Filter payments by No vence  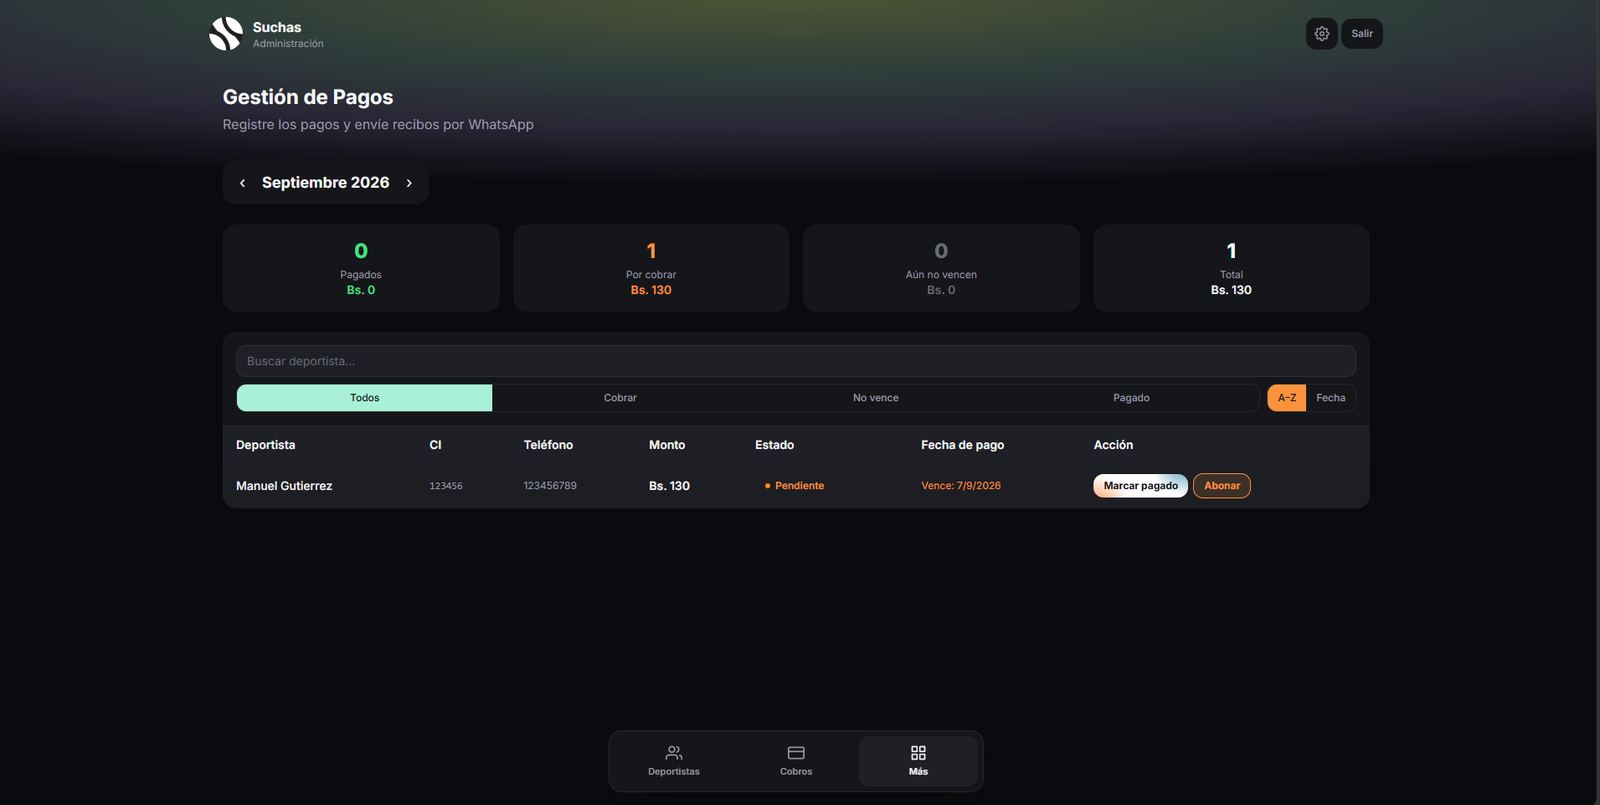click(876, 398)
